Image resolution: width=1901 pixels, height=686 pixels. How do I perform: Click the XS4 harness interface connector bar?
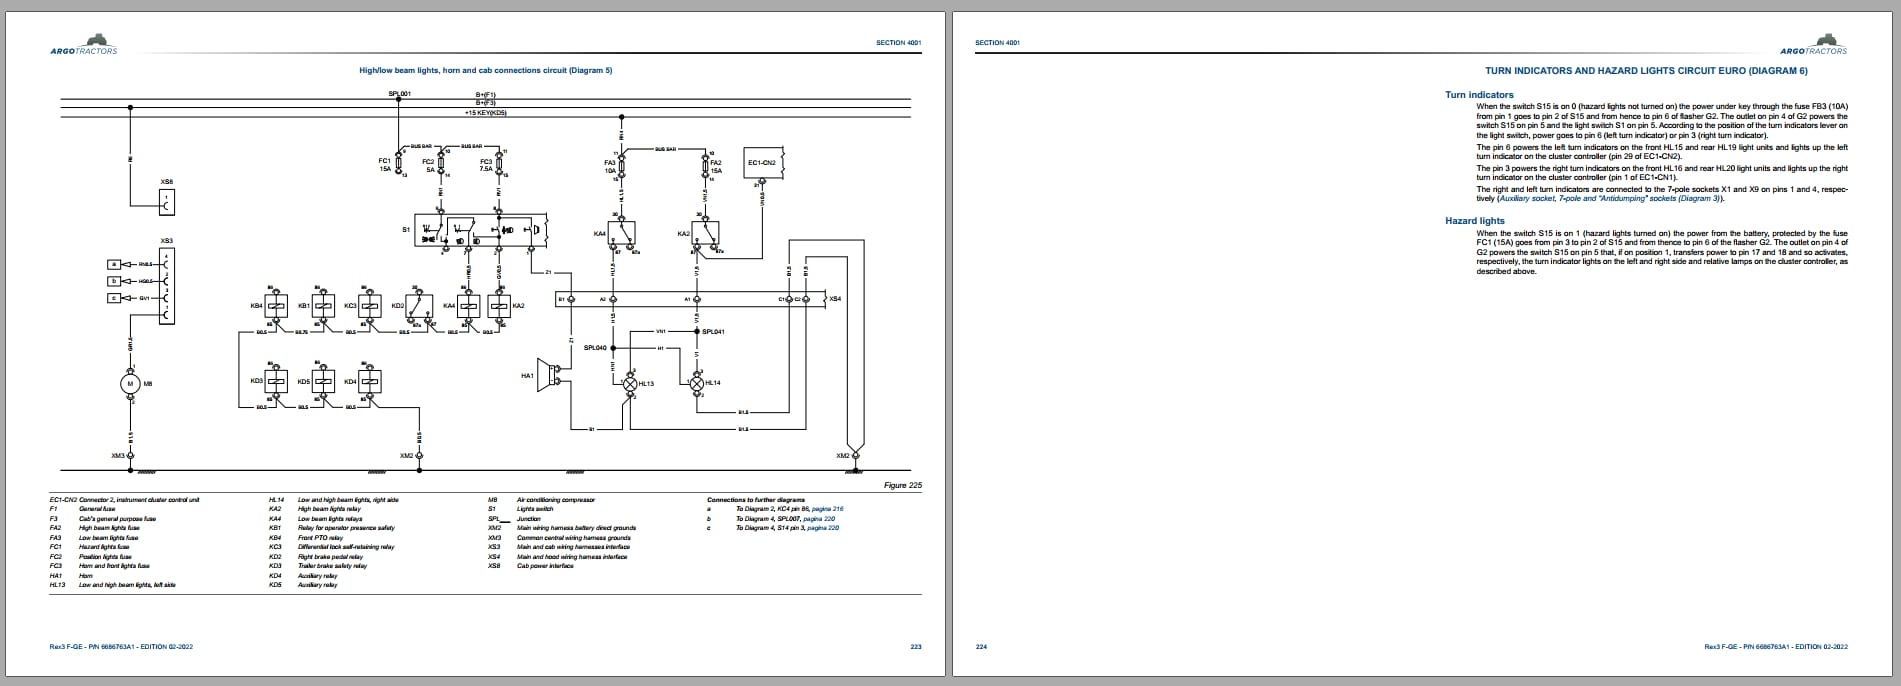pyautogui.click(x=690, y=299)
